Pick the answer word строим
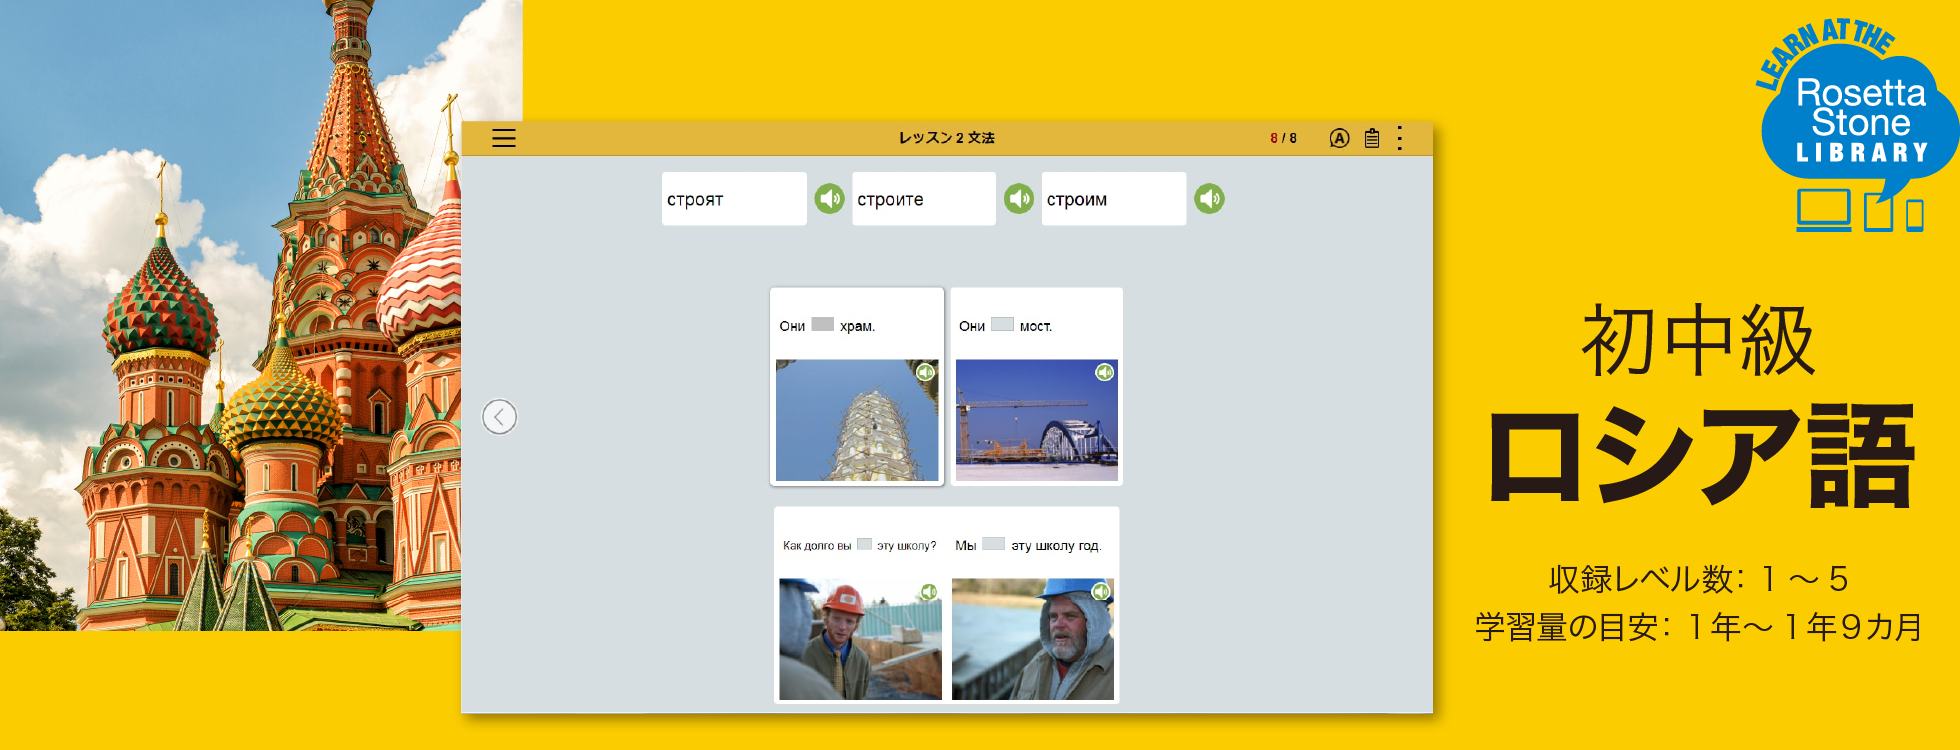The image size is (1960, 750). (x=1114, y=199)
